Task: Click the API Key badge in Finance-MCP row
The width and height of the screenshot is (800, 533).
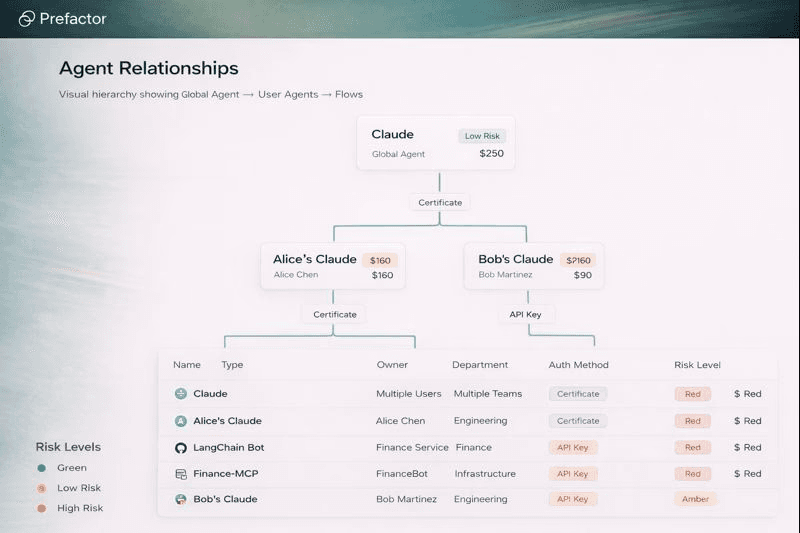Action: point(573,474)
